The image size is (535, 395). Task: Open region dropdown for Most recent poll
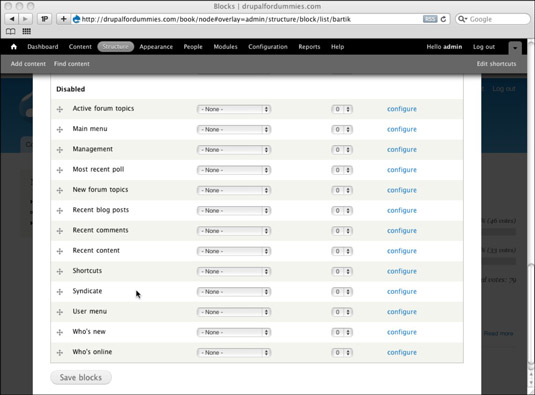[234, 170]
